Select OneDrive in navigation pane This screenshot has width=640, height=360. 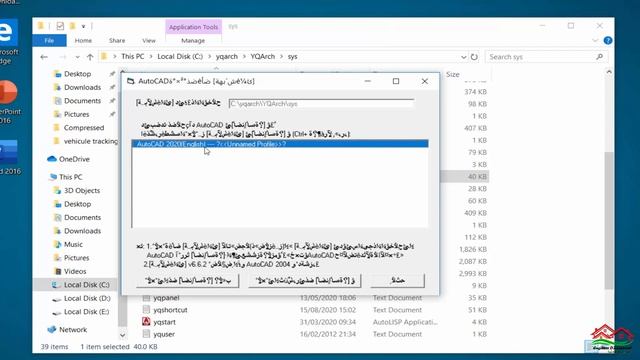pyautogui.click(x=74, y=159)
